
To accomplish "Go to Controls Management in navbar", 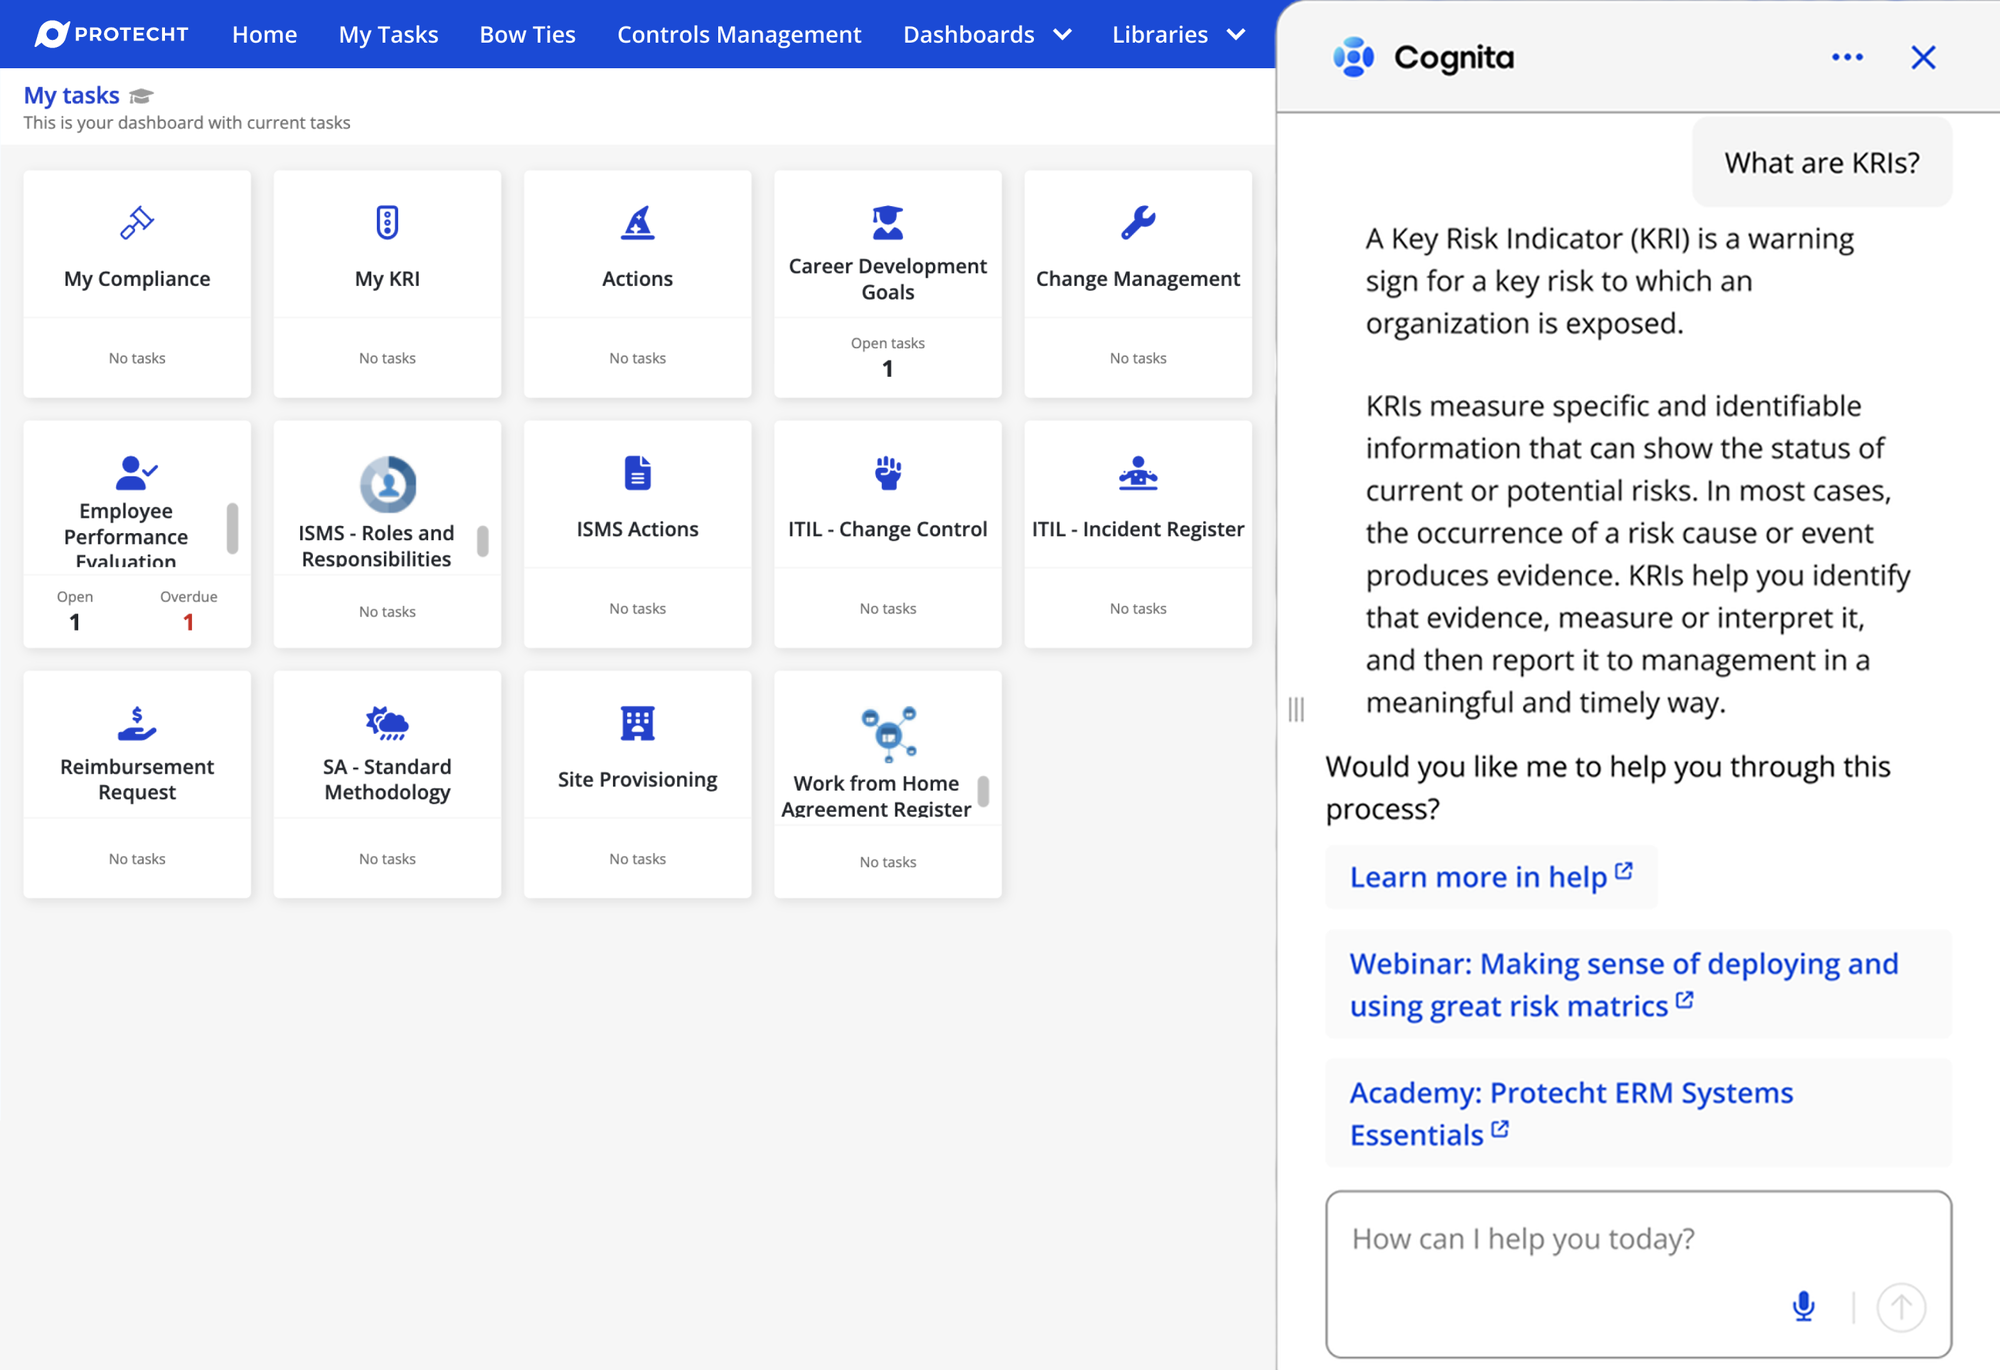I will click(739, 34).
